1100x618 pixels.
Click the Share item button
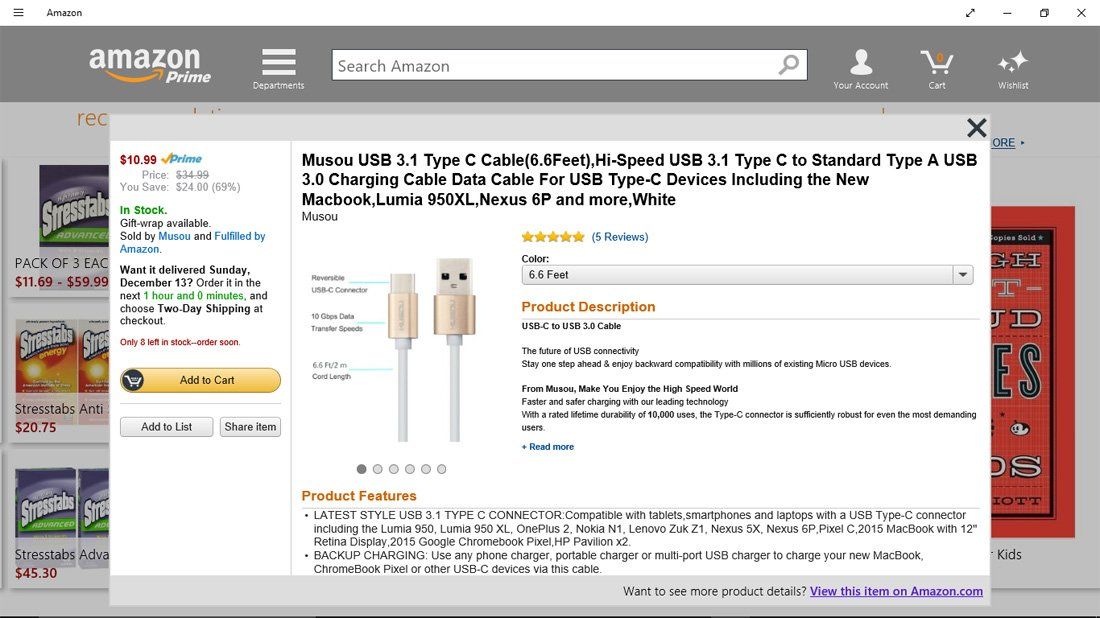[x=250, y=427]
